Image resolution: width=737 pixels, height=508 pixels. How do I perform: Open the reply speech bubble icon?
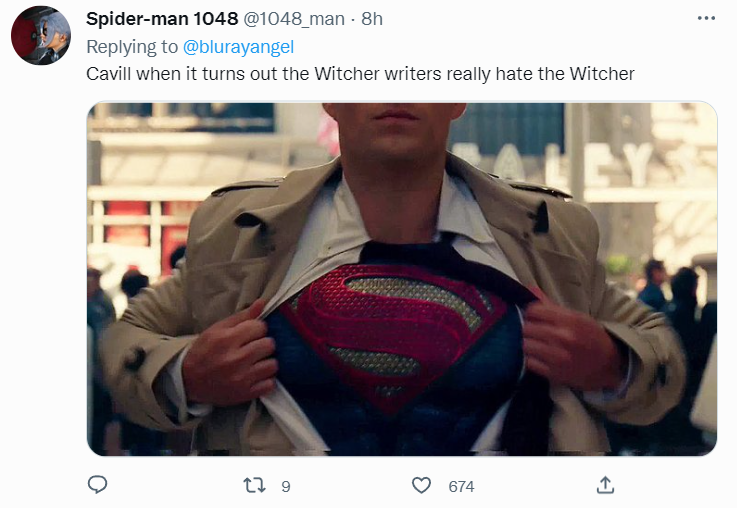[97, 485]
